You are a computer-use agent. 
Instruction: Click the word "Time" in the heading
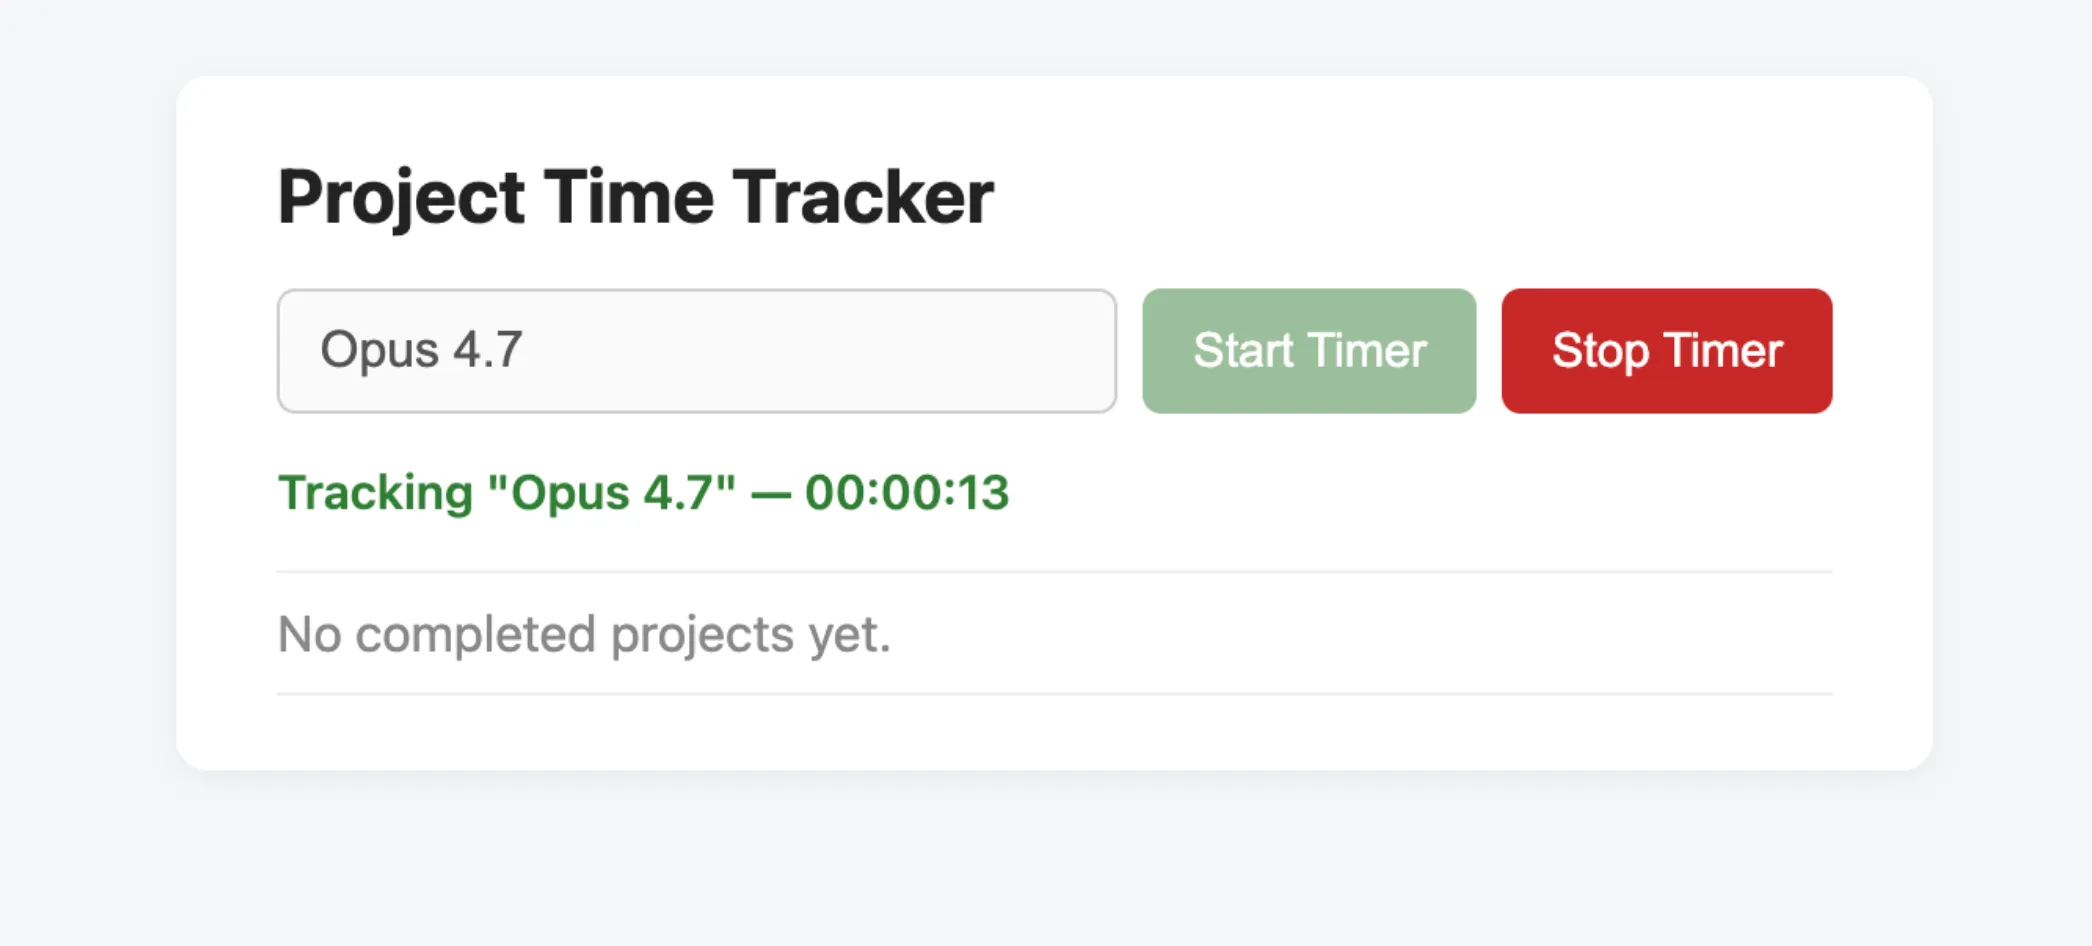point(628,197)
